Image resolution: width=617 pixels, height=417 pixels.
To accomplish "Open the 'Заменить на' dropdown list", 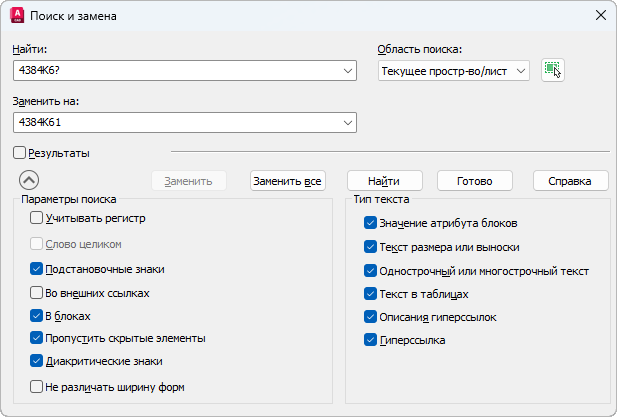I will [347, 122].
